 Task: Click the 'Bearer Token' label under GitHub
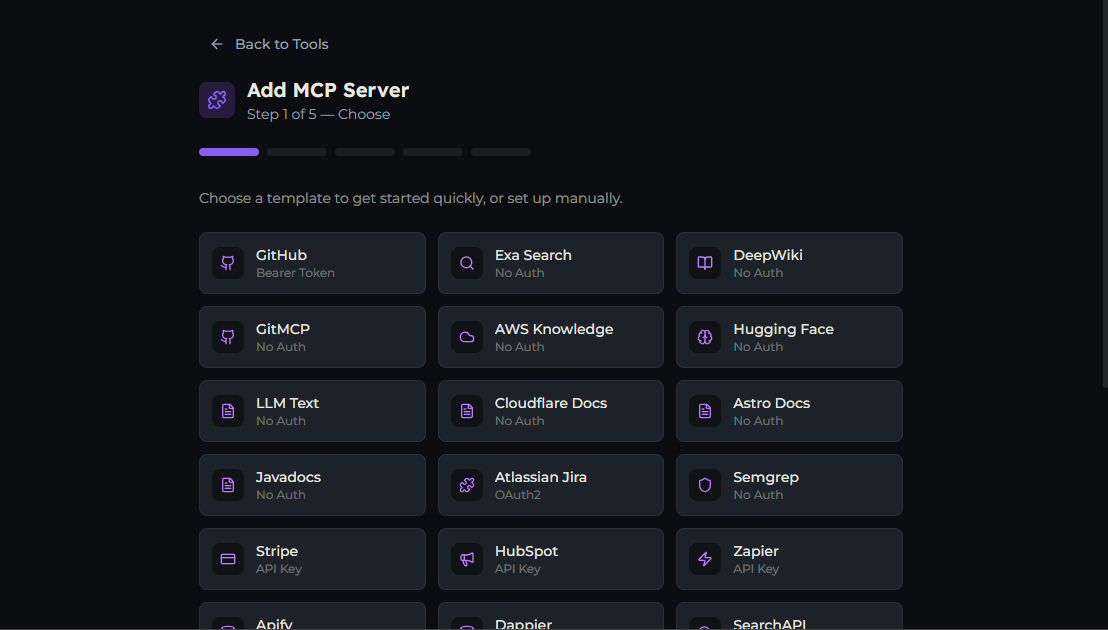(x=295, y=273)
